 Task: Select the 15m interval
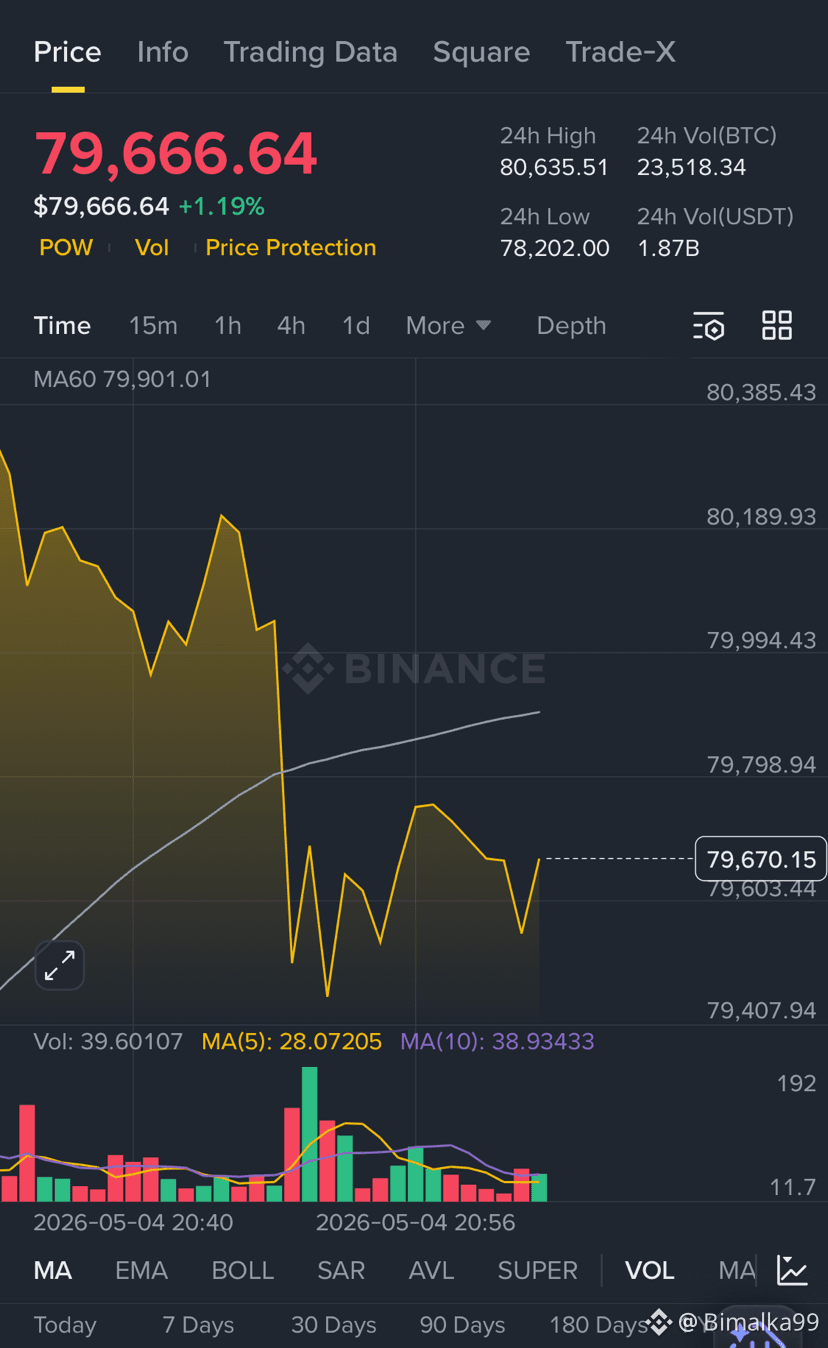click(153, 326)
